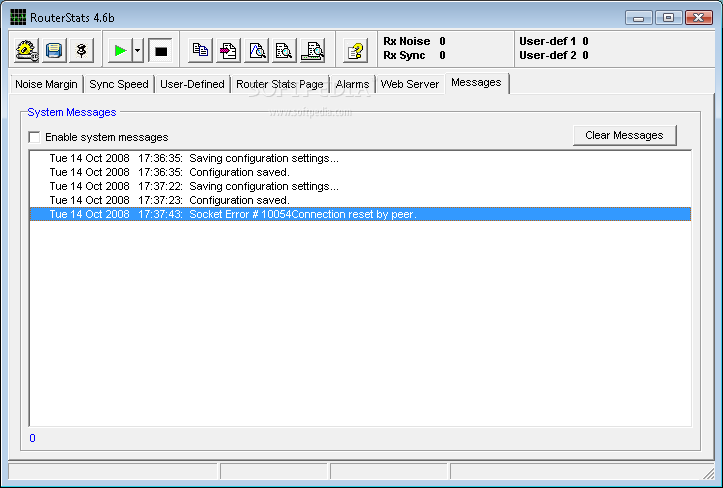Click the User-def 2 value readout
The width and height of the screenshot is (723, 488).
point(585,55)
